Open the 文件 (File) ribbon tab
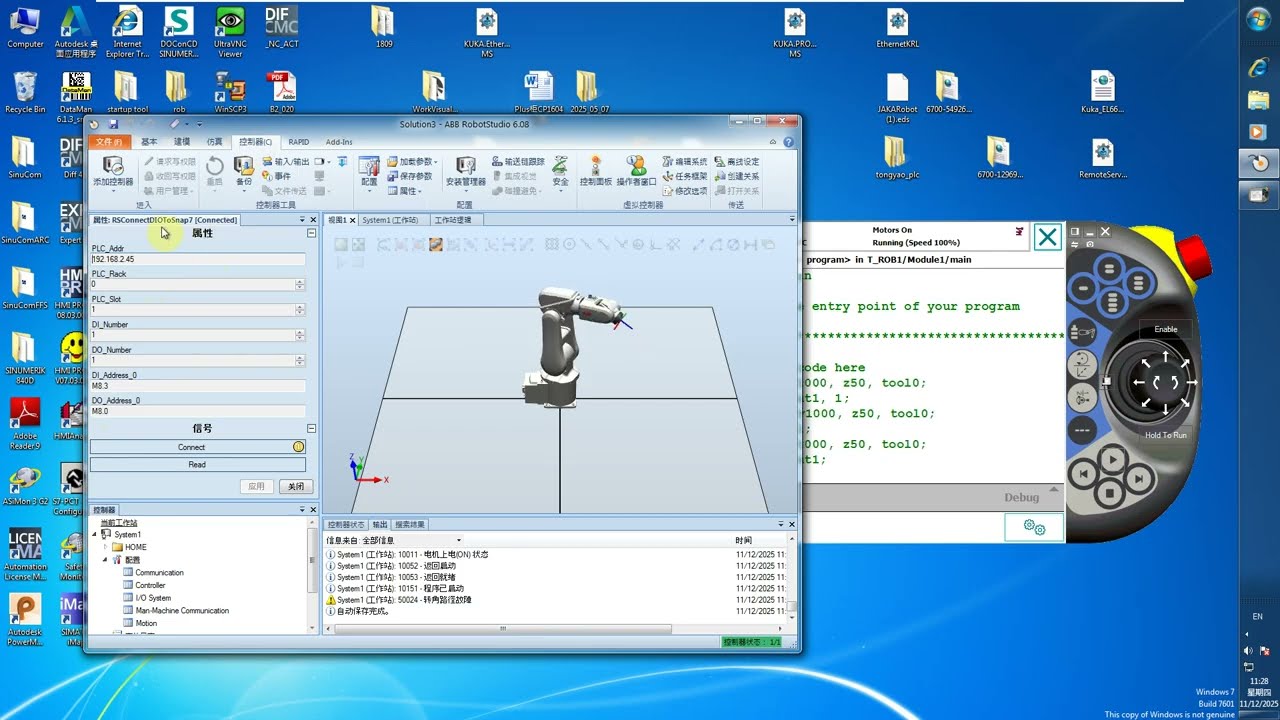Screen dimensions: 1280x720 coord(110,142)
